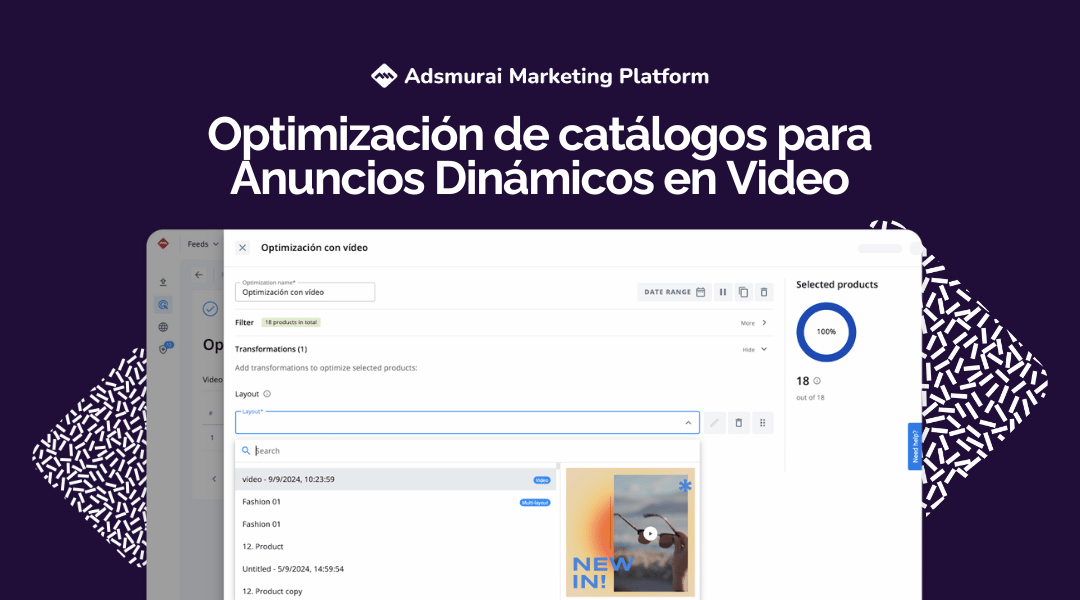Click the Layout dropdown up chevron

point(688,423)
